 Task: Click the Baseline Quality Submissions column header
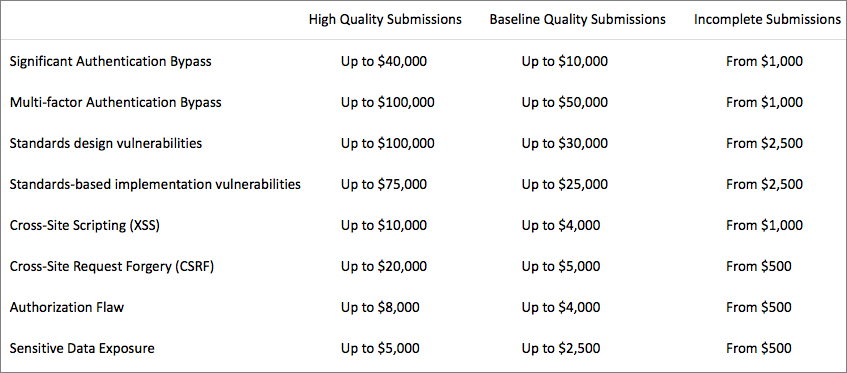[577, 20]
